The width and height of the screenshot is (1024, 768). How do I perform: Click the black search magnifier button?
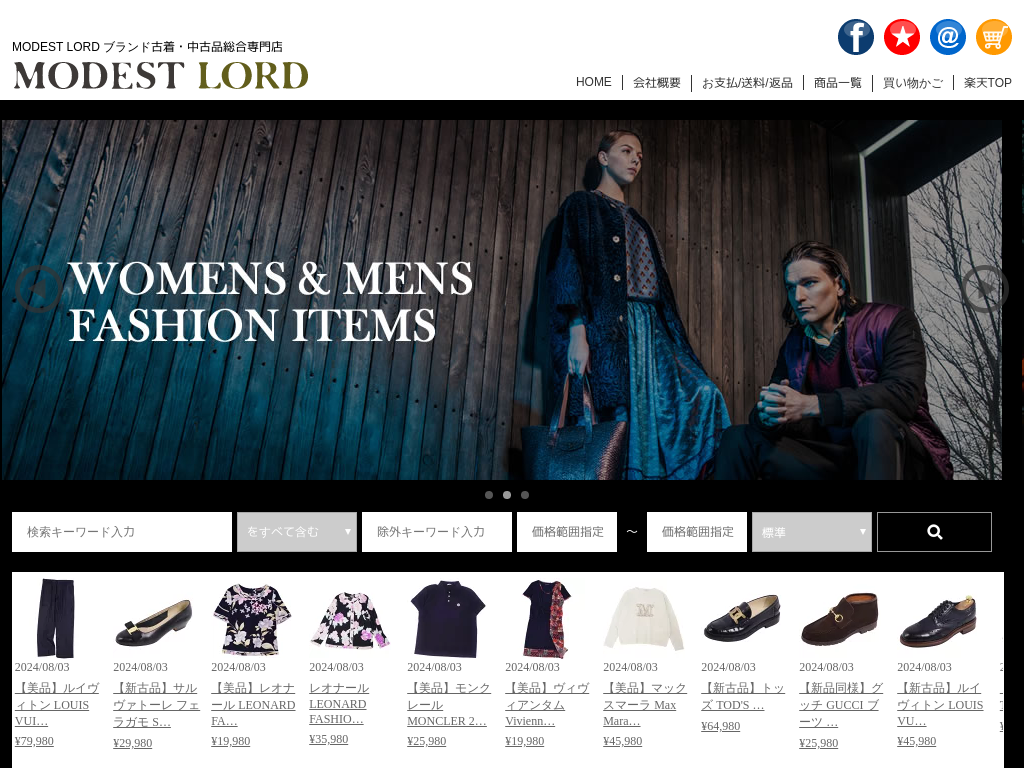coord(934,532)
